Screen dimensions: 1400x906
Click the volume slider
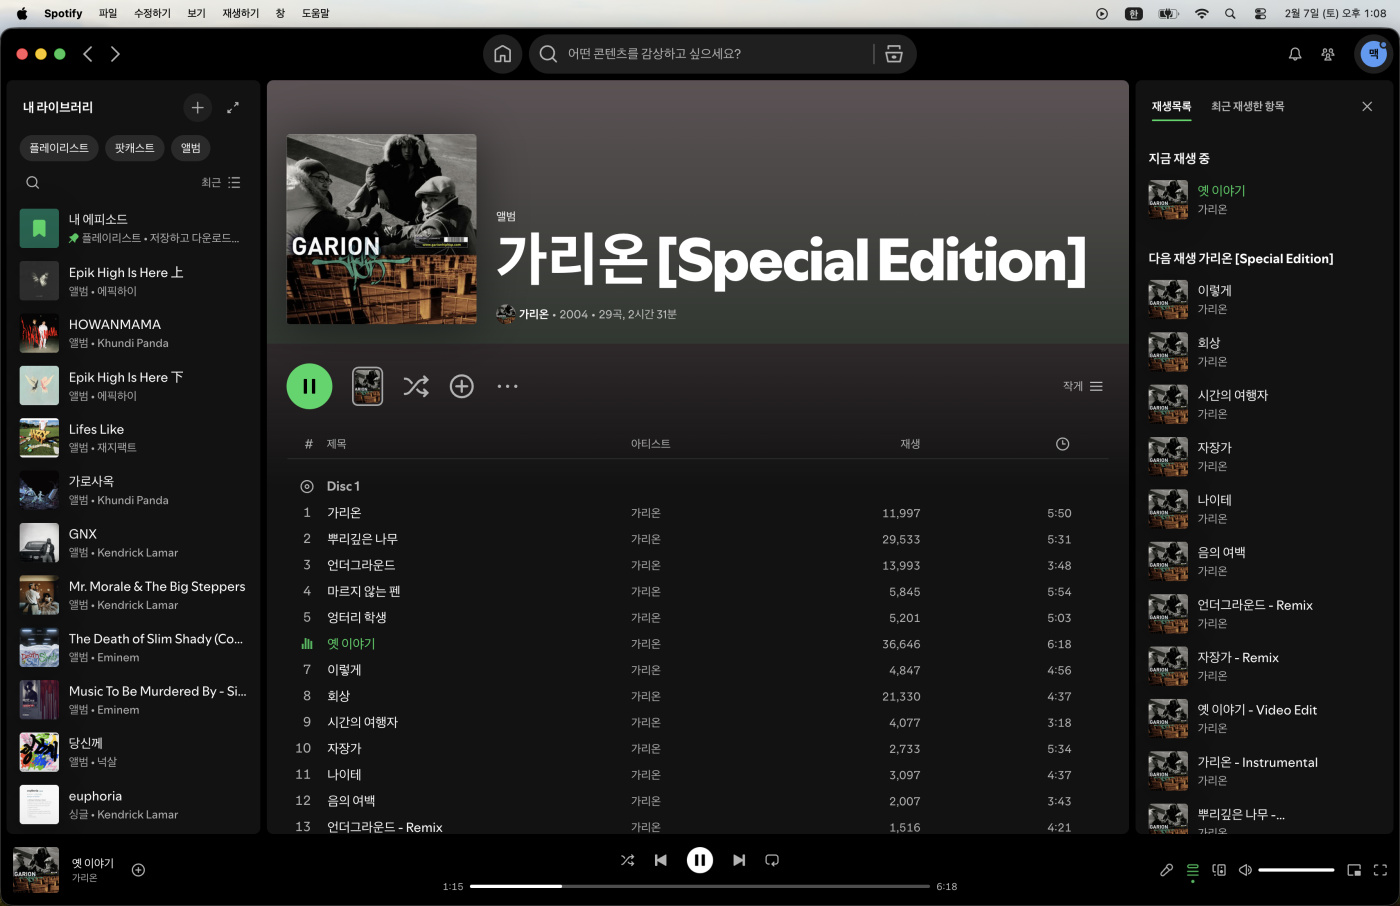pyautogui.click(x=1295, y=870)
